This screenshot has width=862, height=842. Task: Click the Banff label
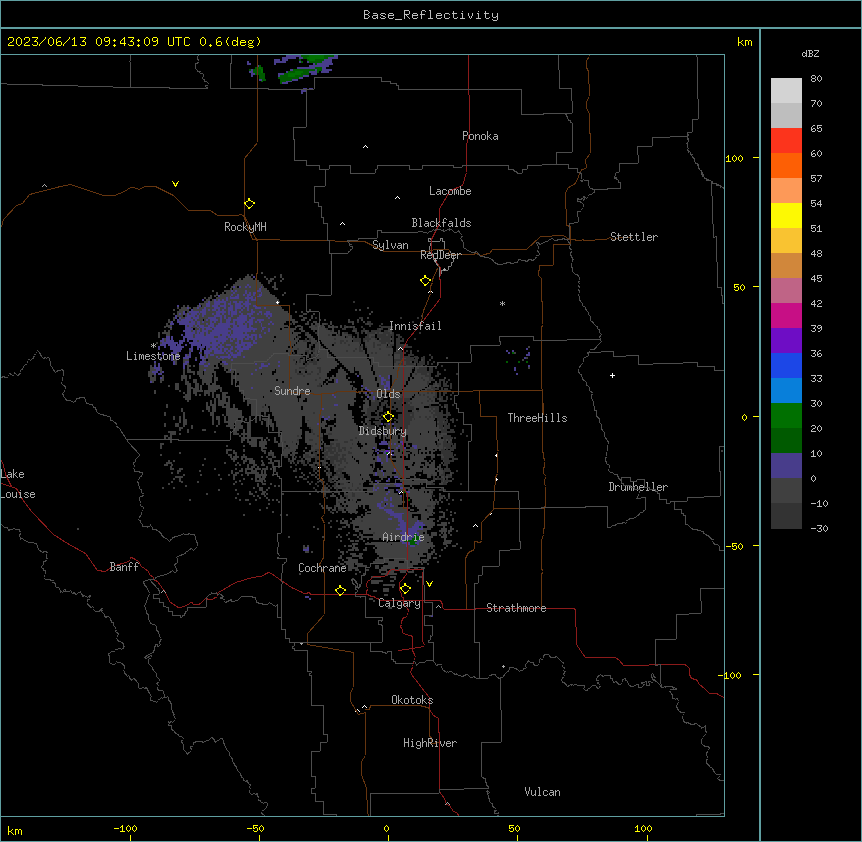pyautogui.click(x=124, y=567)
